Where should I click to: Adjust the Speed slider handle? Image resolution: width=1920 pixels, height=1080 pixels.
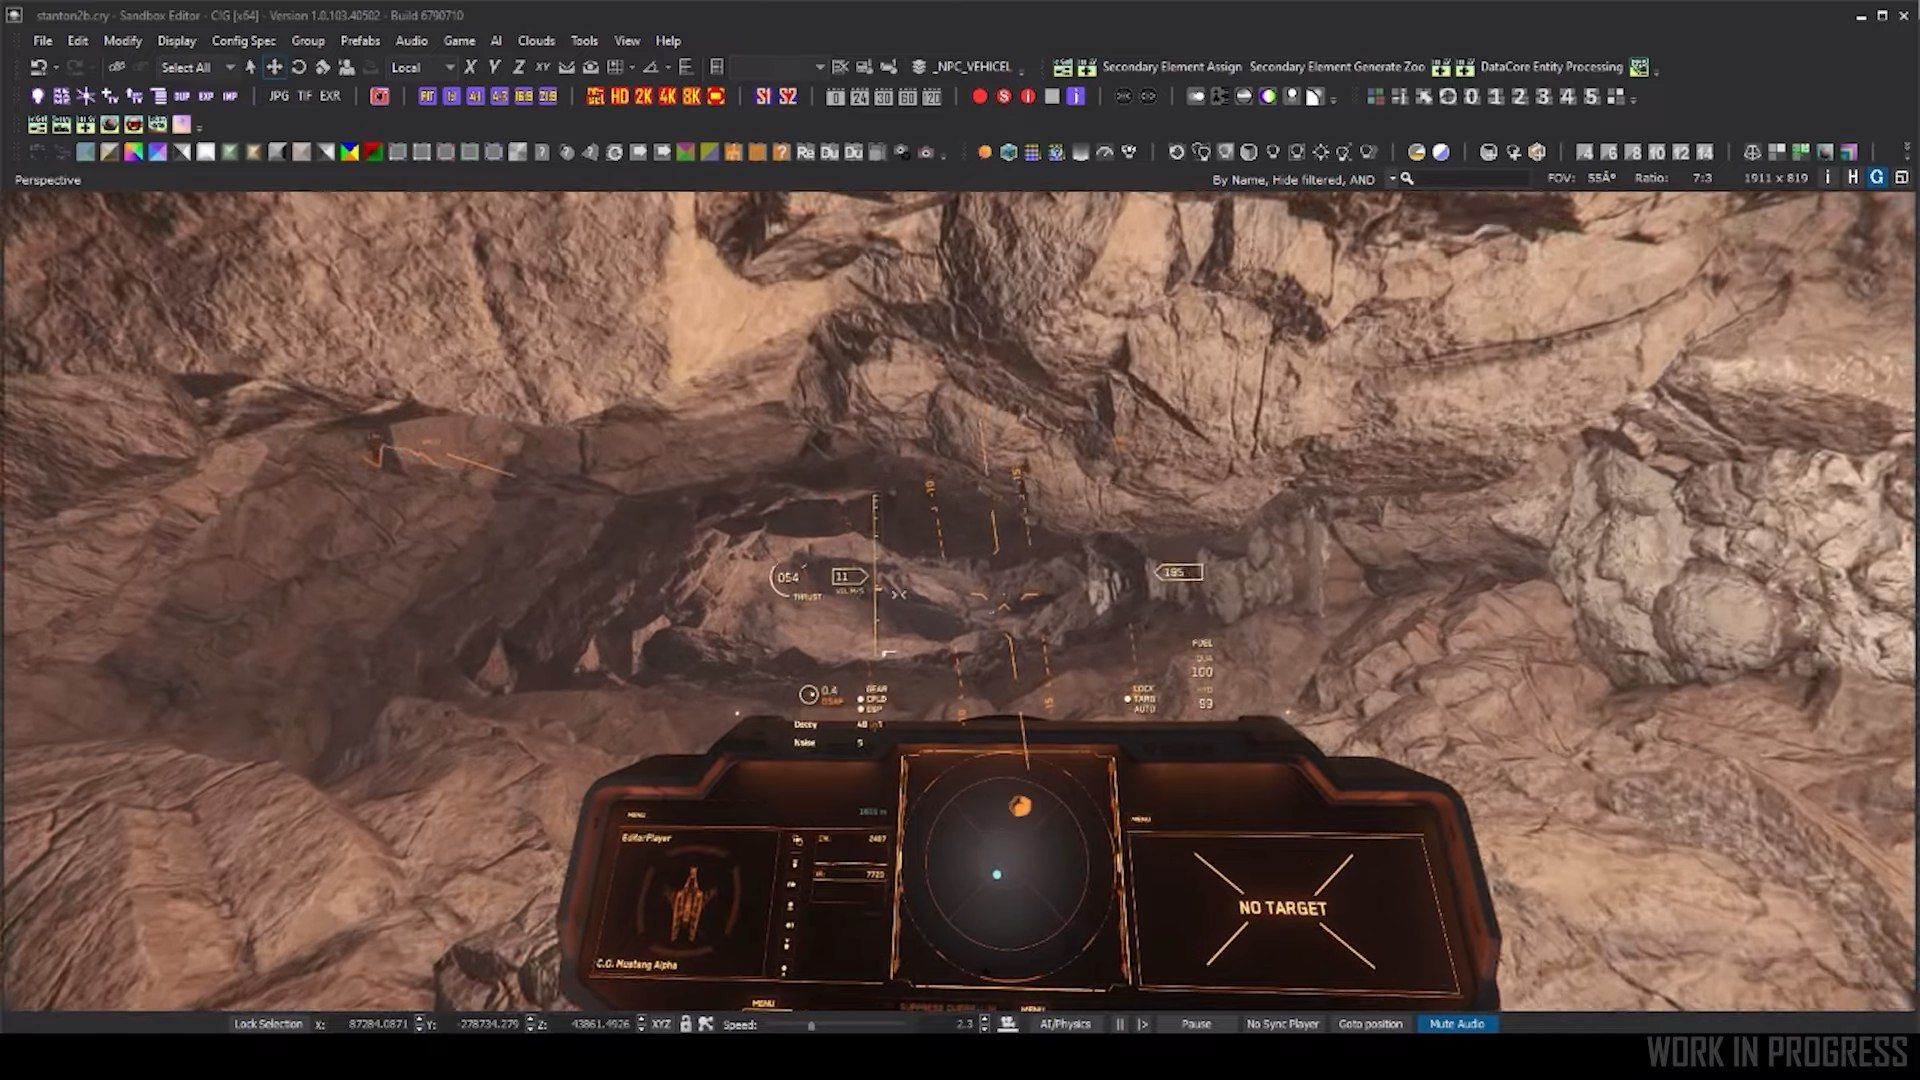[811, 1026]
